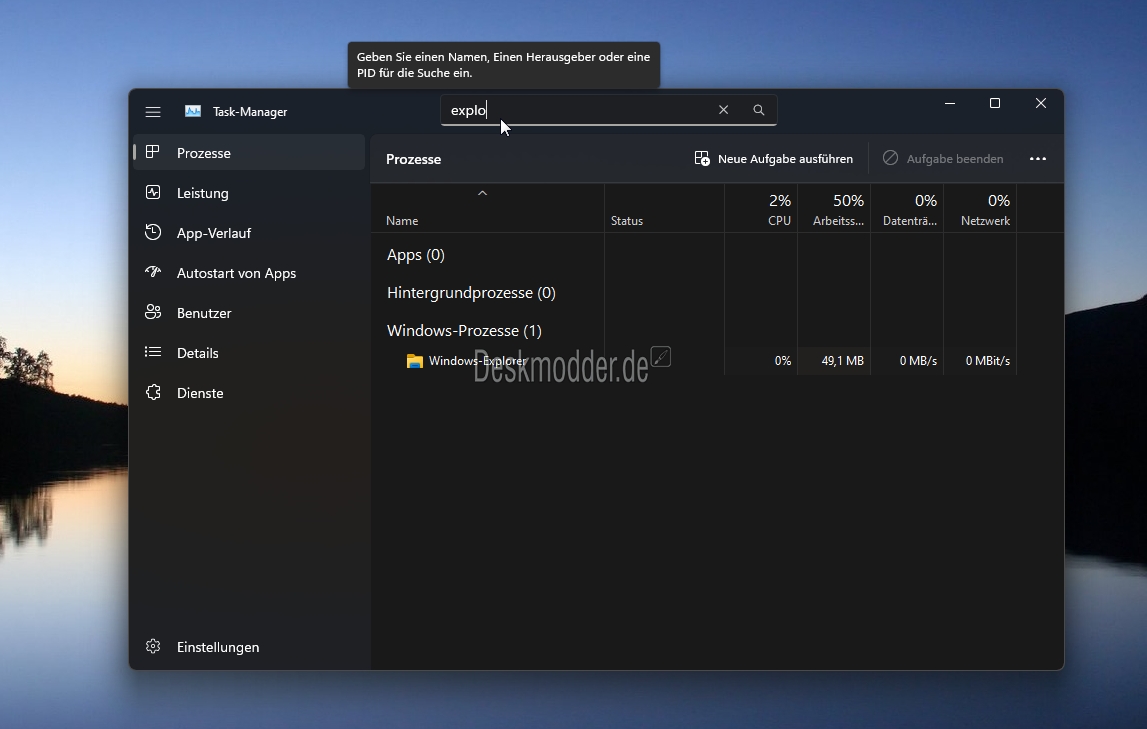
Task: Click Aufgabe beenden
Action: tap(944, 159)
